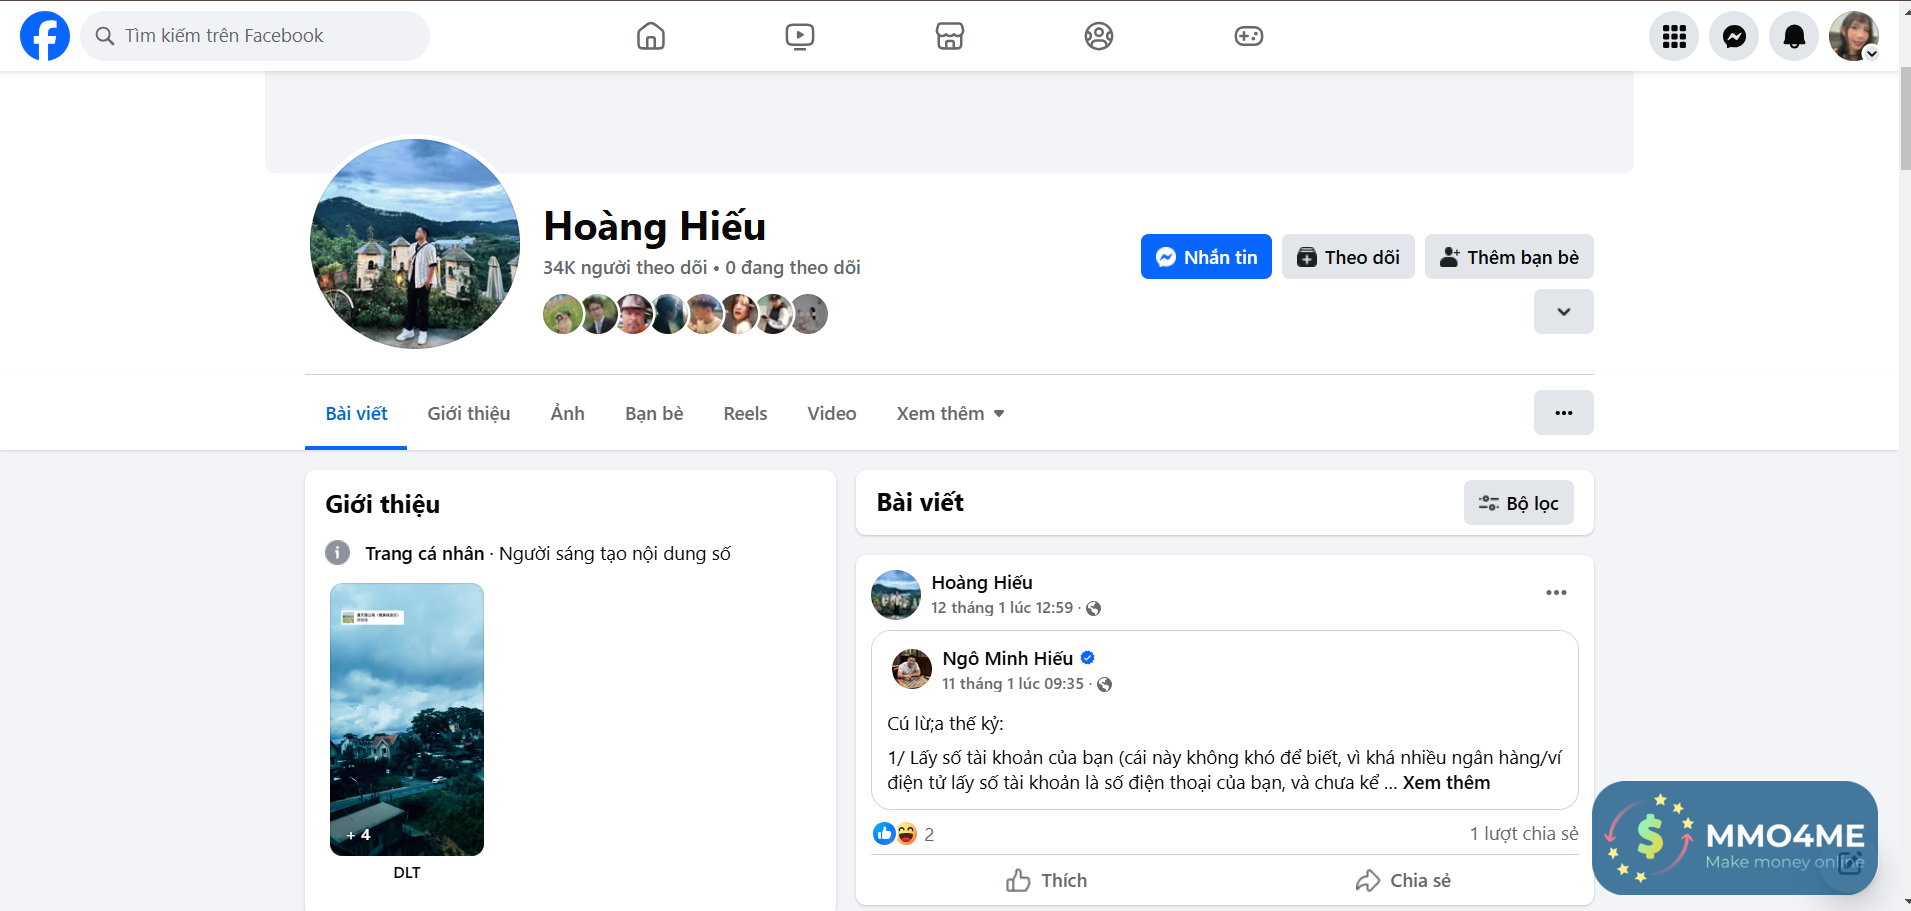
Task: Open the three-dot options on Hoàng Hiếu's post
Action: pyautogui.click(x=1556, y=593)
